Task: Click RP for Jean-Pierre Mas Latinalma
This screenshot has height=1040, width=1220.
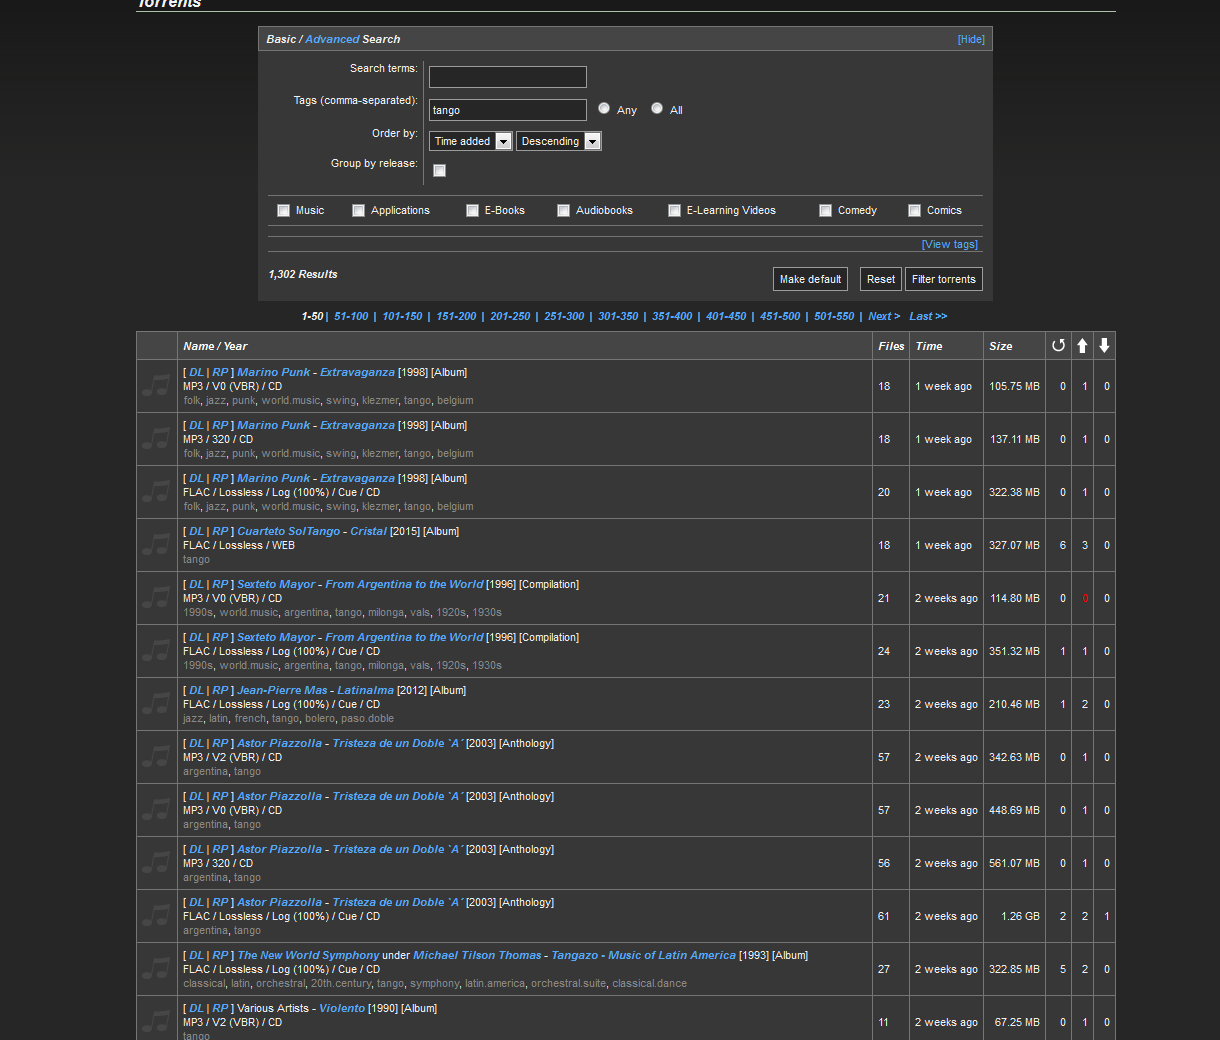Action: coord(220,690)
